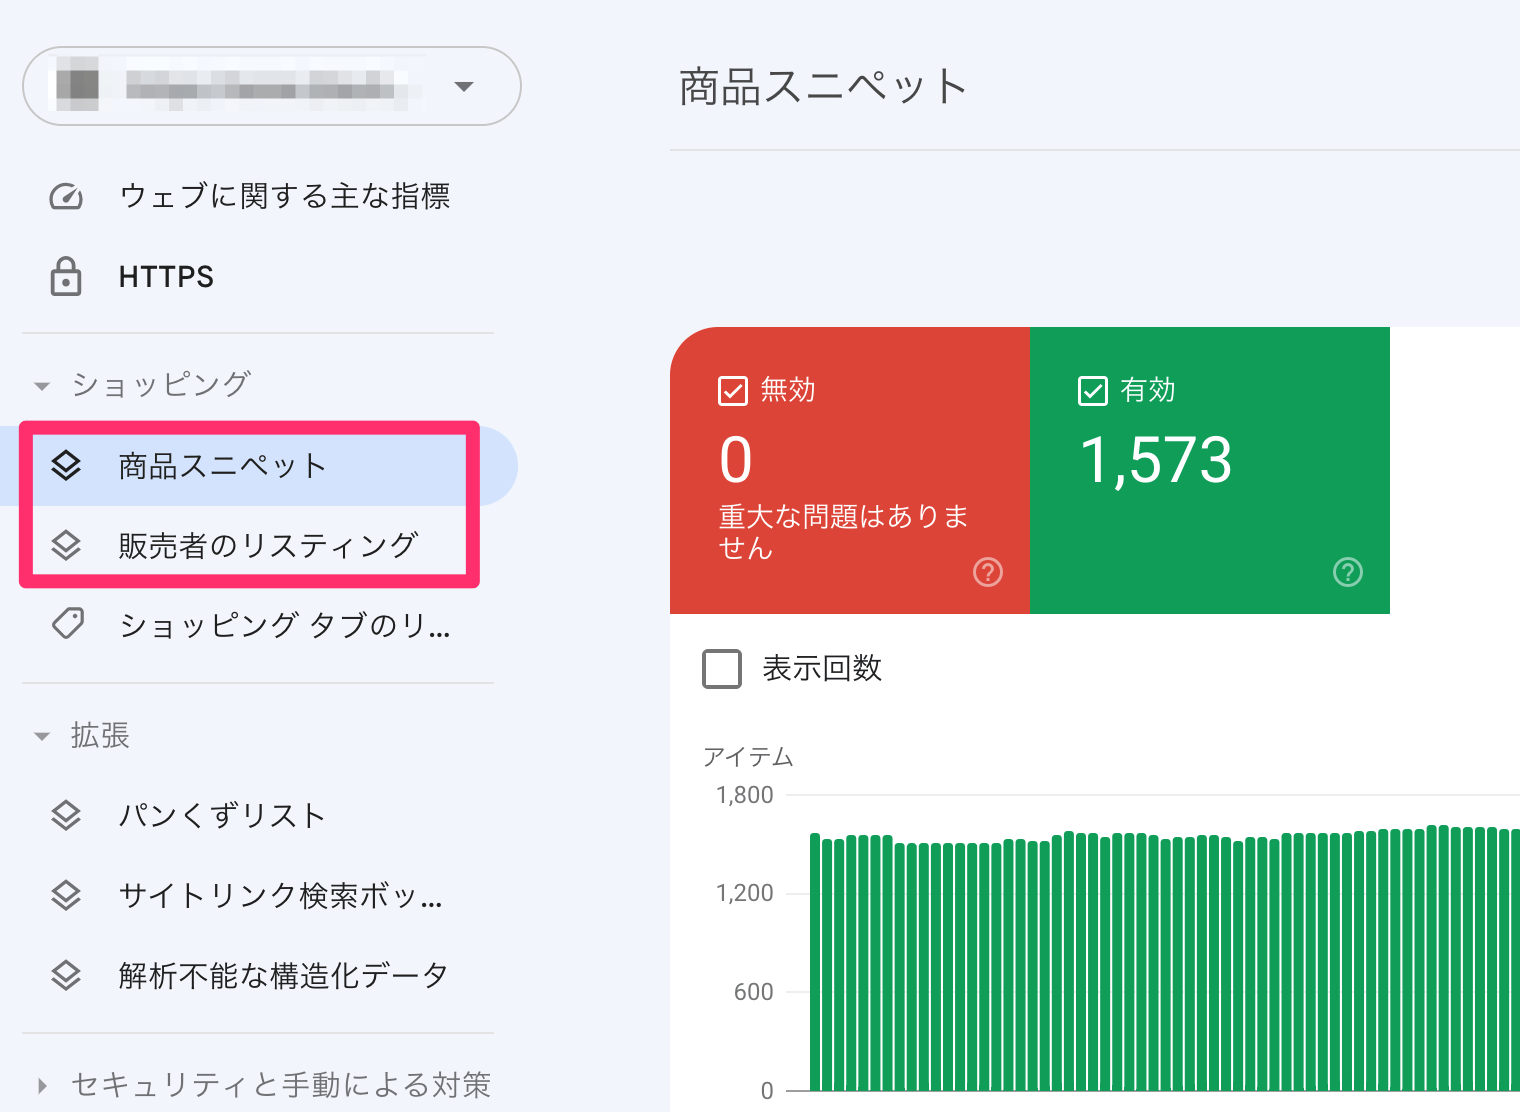The image size is (1520, 1112).
Task: Click the HTTPS padlock icon
Action: coord(66,276)
